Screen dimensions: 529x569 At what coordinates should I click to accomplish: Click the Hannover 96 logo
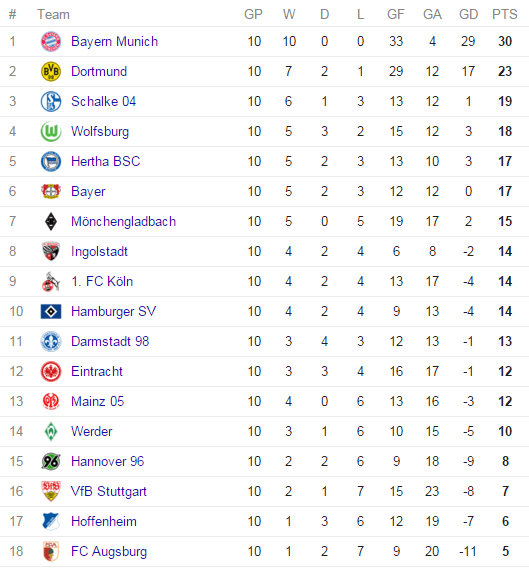pyautogui.click(x=51, y=461)
